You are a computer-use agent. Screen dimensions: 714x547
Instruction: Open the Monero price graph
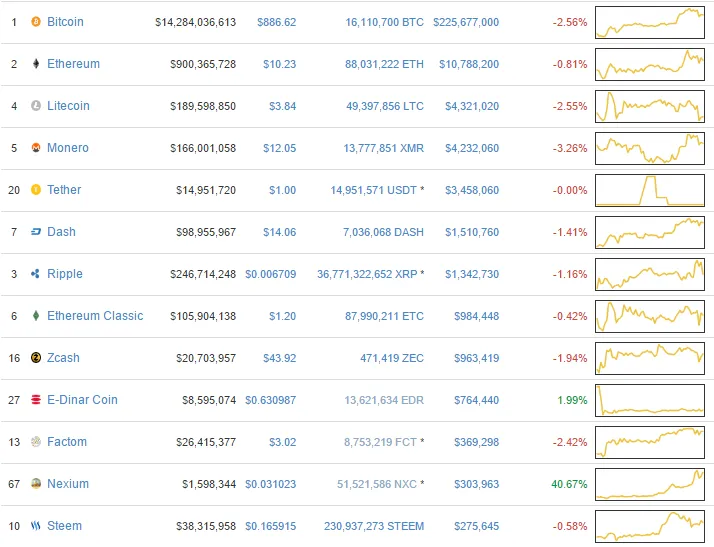click(x=650, y=148)
